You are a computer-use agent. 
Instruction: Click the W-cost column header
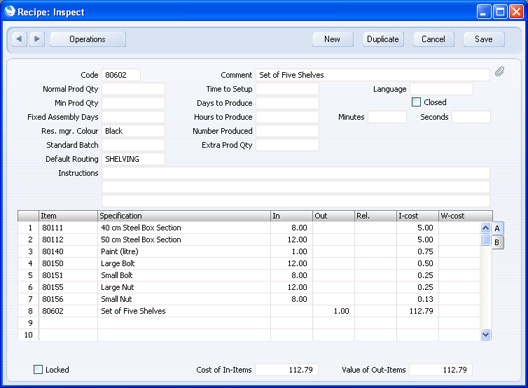click(465, 216)
